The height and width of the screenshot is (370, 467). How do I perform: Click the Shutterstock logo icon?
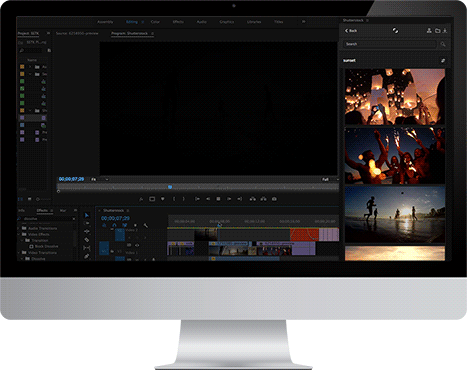[x=395, y=31]
